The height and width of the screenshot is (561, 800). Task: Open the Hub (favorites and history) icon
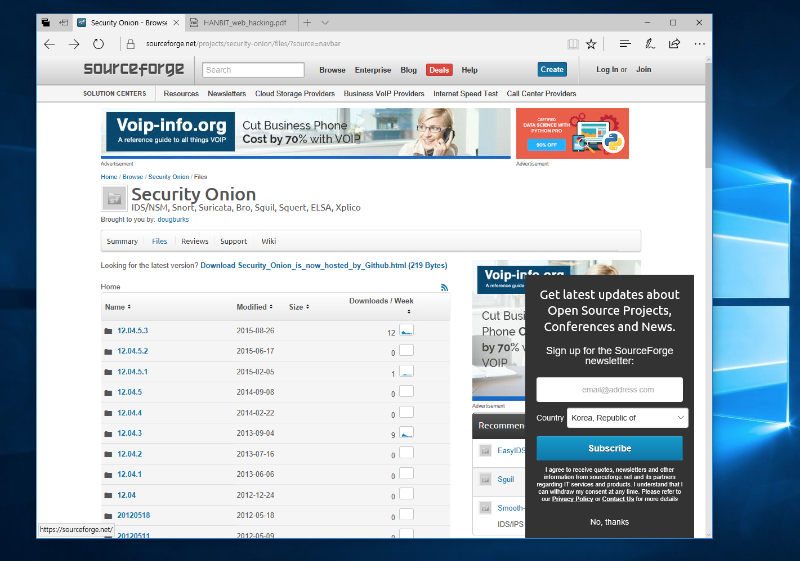pos(625,44)
